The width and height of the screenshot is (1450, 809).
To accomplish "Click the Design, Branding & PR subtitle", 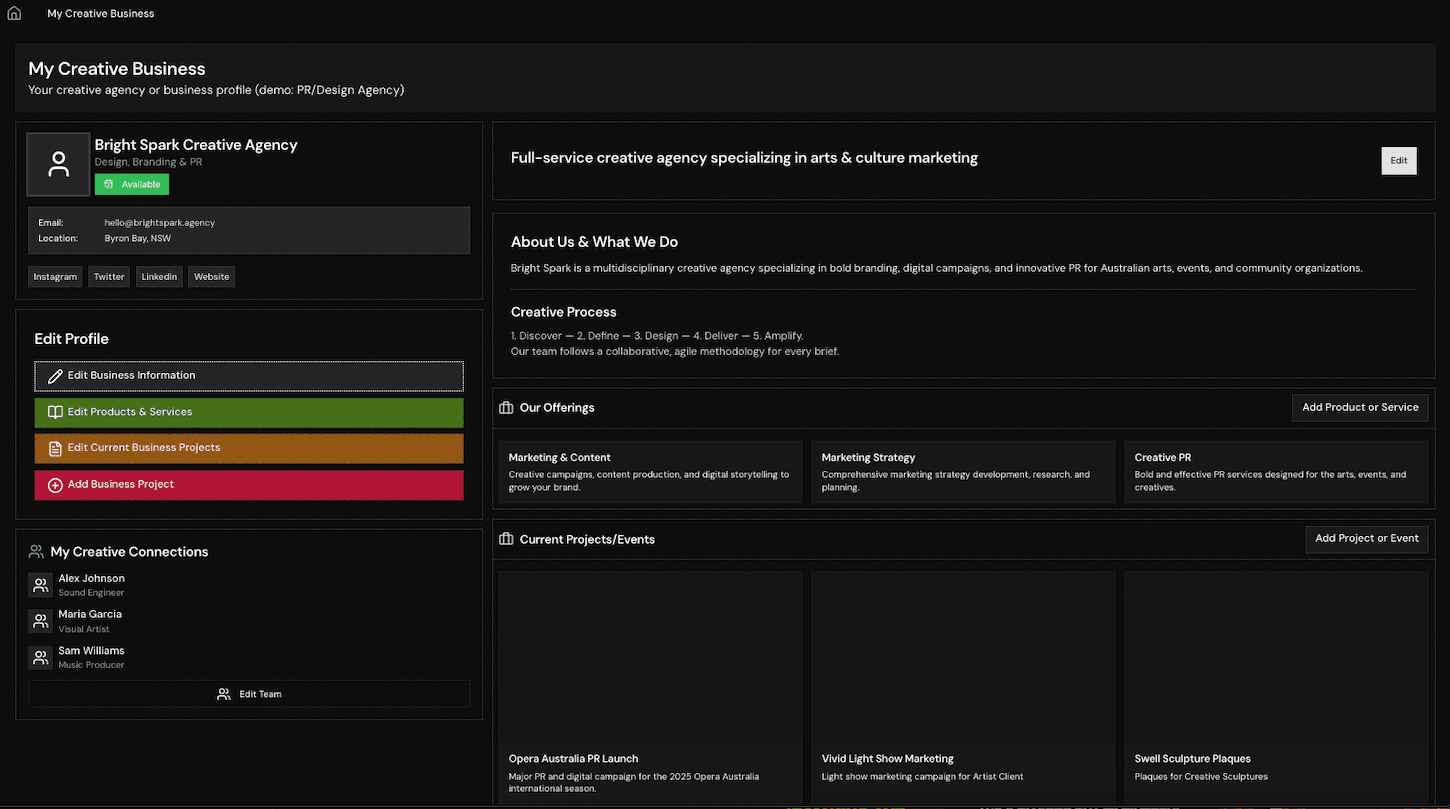I will pyautogui.click(x=148, y=162).
